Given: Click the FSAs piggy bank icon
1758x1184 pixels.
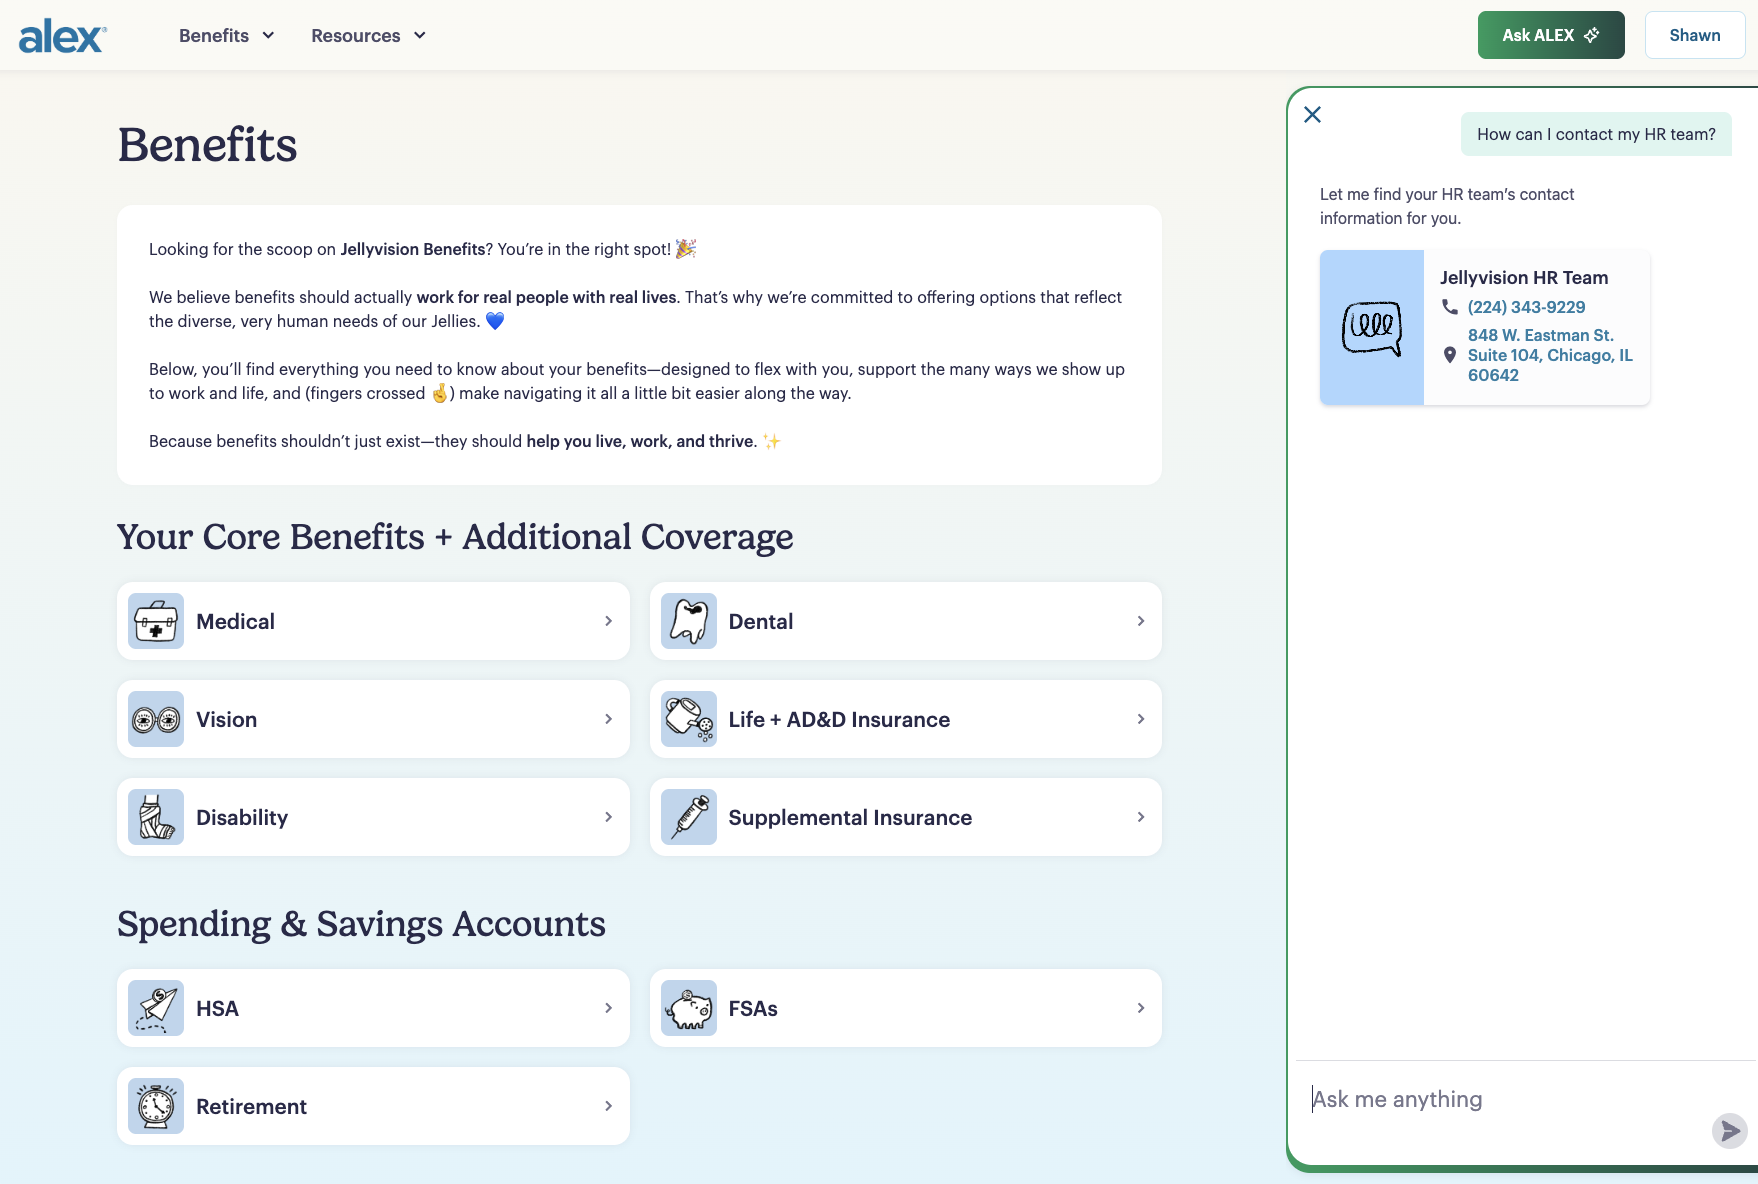Looking at the screenshot, I should [x=689, y=1008].
